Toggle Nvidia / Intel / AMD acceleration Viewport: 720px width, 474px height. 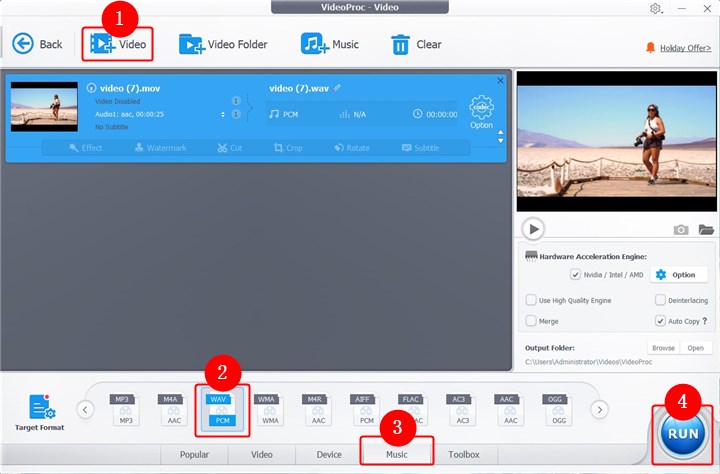(575, 275)
